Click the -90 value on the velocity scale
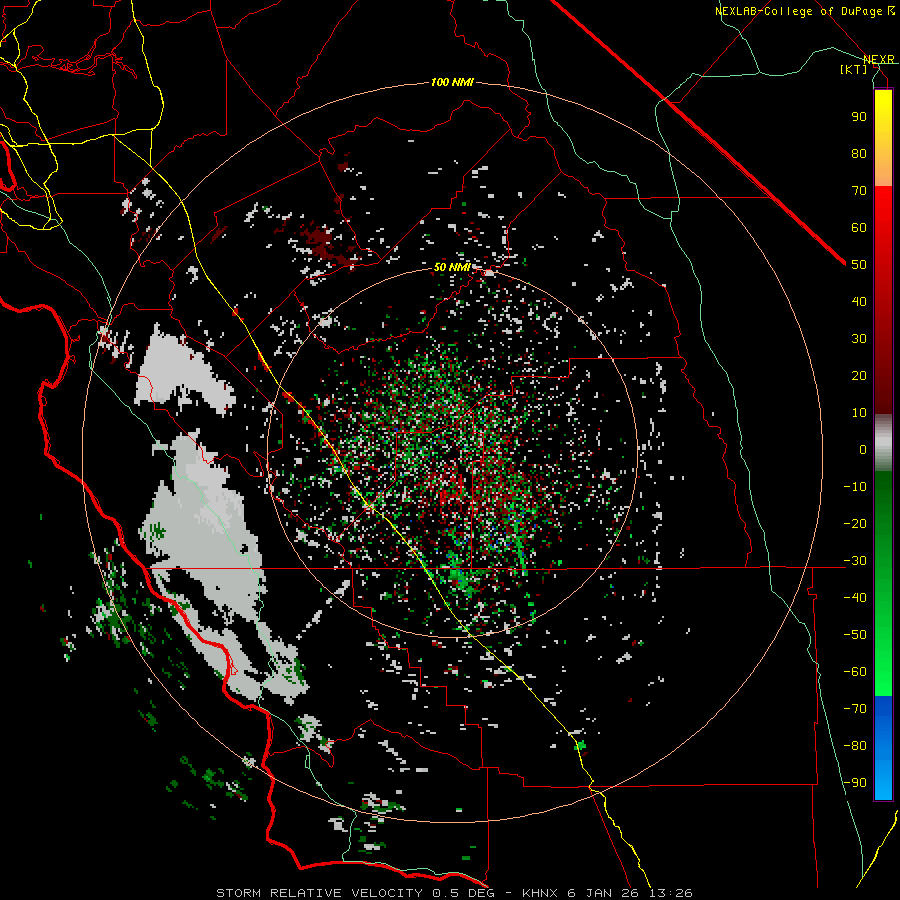 pos(855,783)
